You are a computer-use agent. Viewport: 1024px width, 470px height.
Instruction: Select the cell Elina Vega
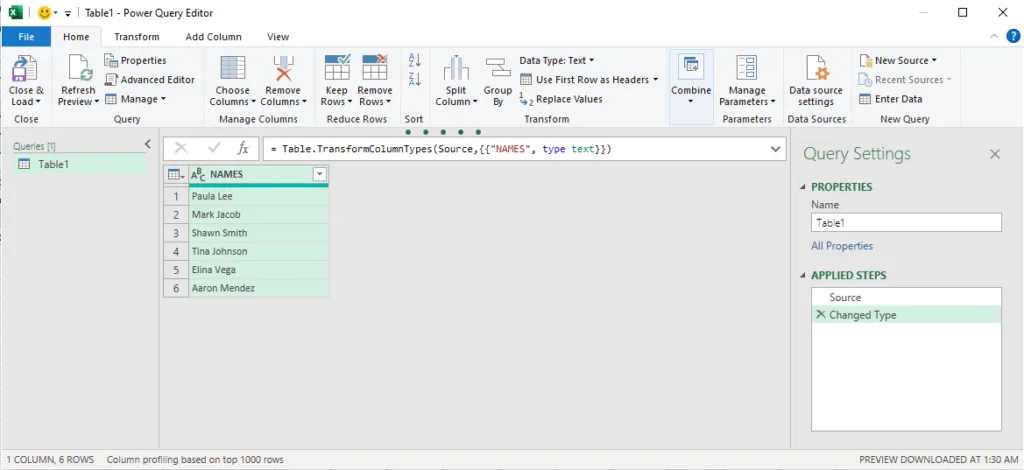click(x=259, y=270)
